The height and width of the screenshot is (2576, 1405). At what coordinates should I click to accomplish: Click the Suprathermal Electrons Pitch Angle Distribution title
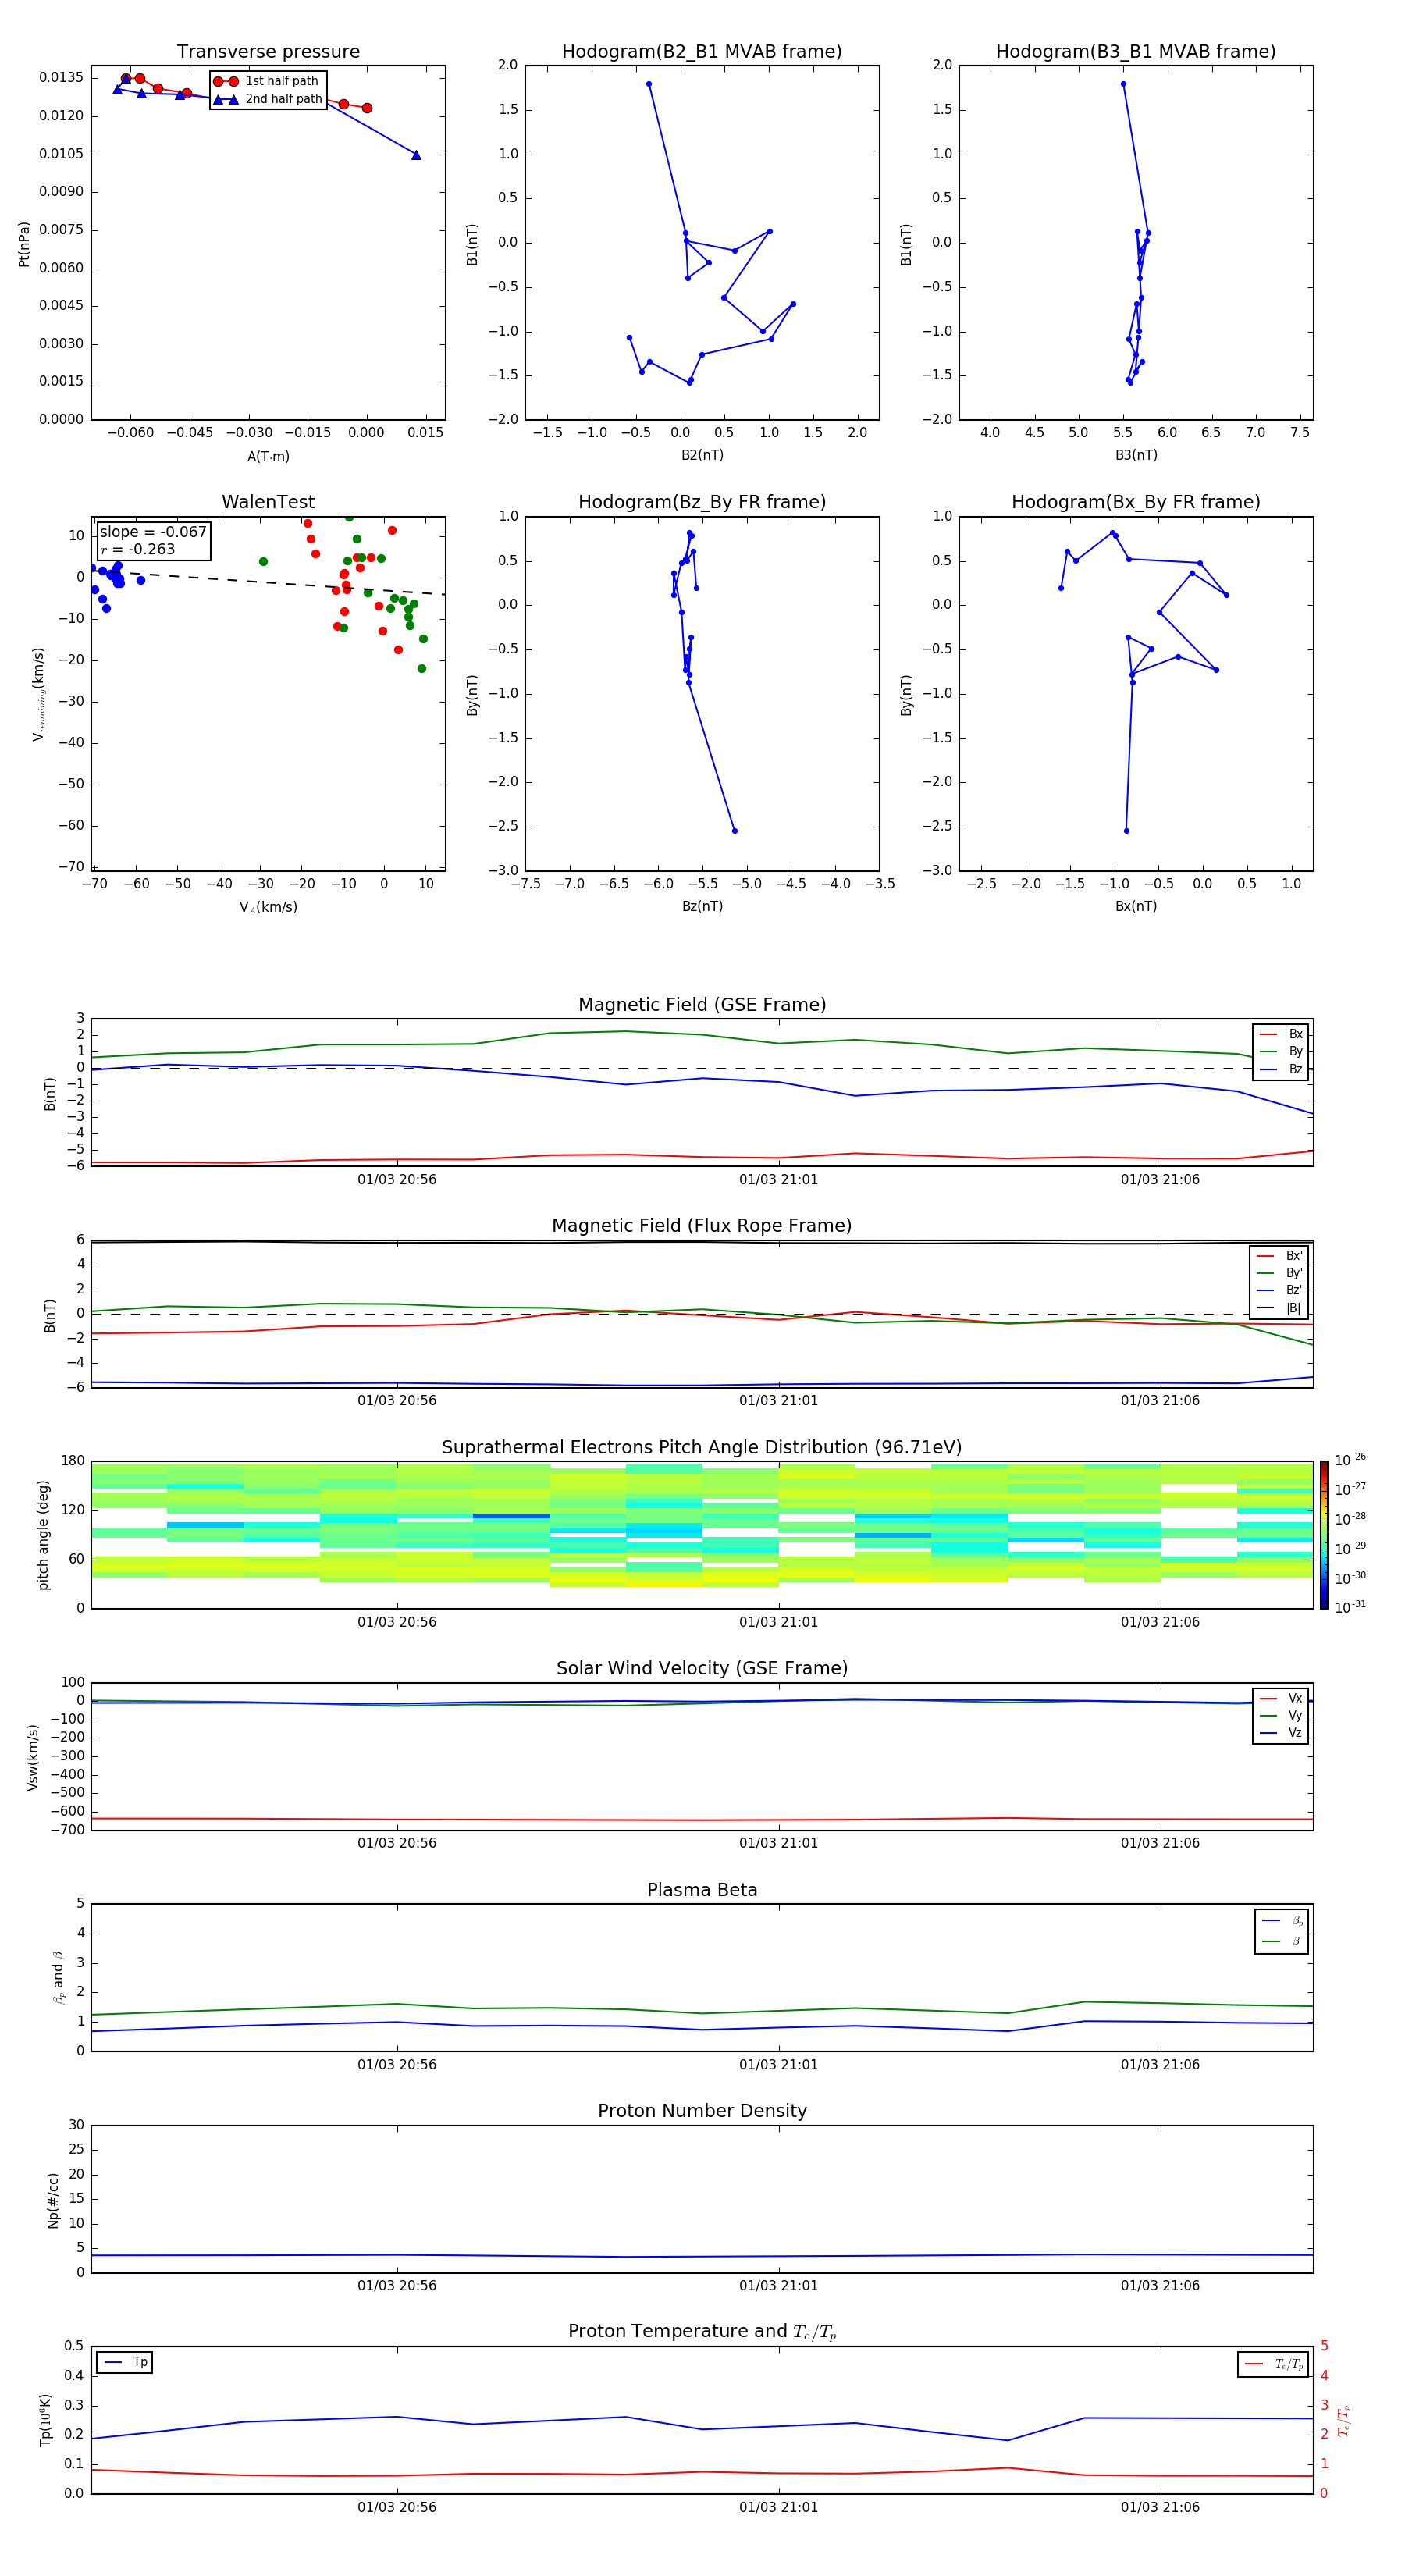click(702, 1448)
